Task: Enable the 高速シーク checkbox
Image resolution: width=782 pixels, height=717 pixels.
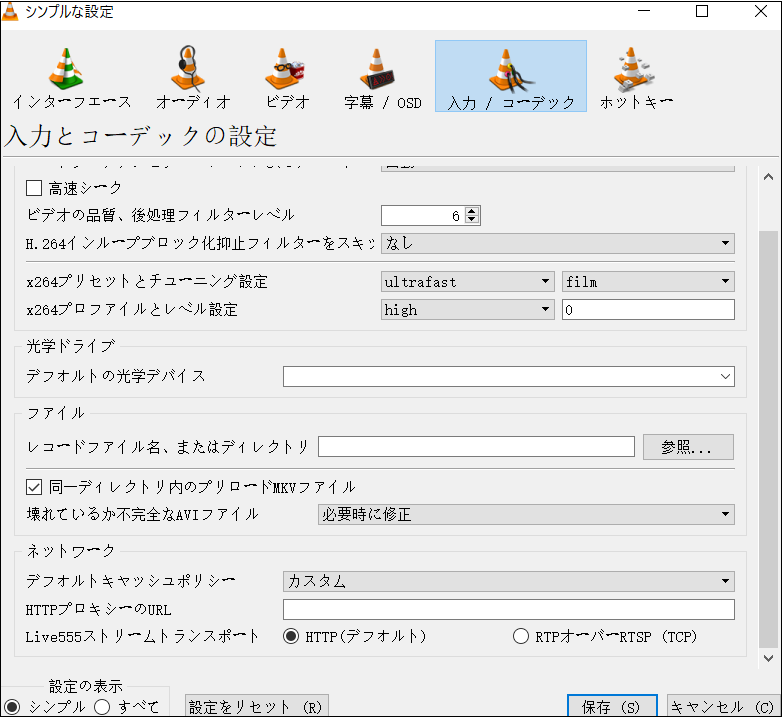Action: coord(34,188)
